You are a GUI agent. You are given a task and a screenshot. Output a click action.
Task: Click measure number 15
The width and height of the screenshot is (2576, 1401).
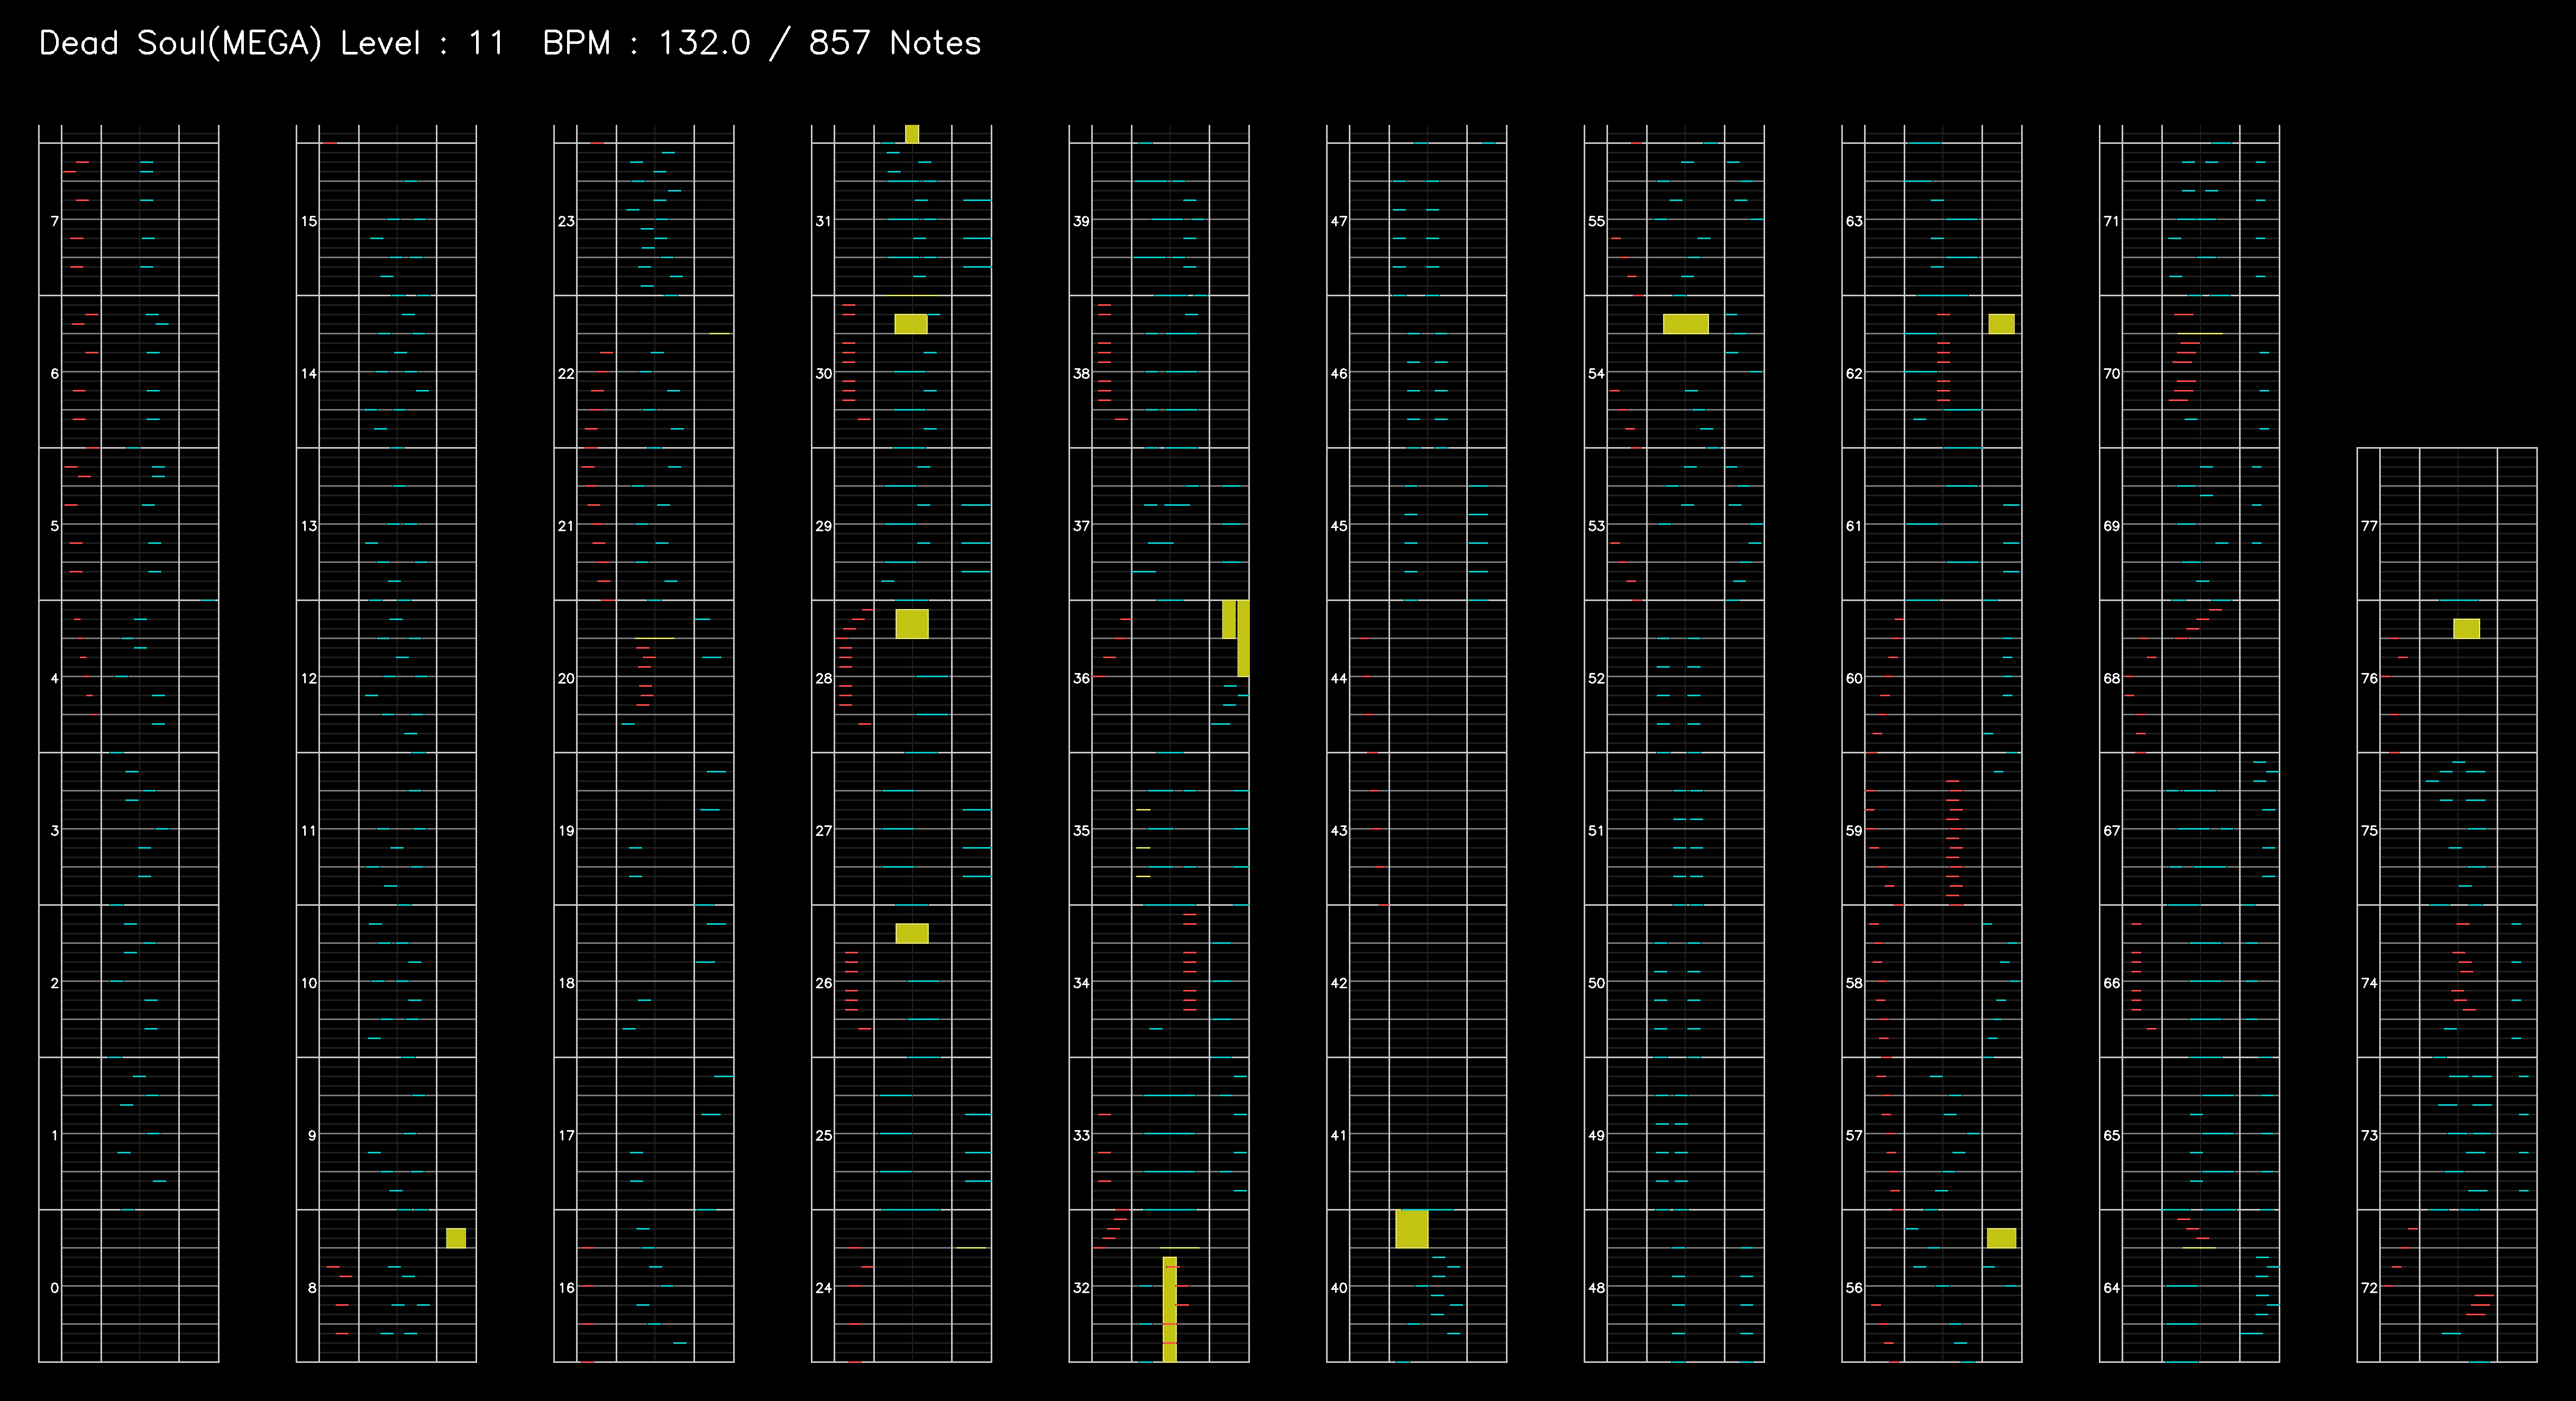(x=309, y=221)
